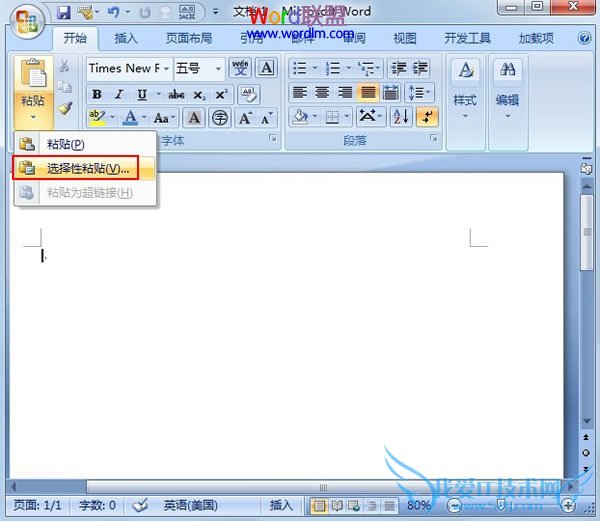Switch to 开发工具 tab
This screenshot has width=600, height=521.
click(467, 38)
